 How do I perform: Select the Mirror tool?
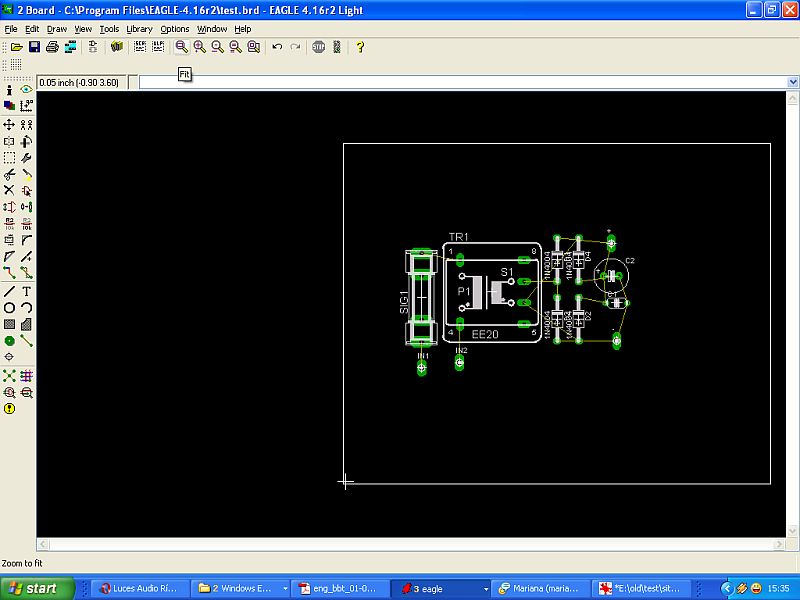(9, 141)
